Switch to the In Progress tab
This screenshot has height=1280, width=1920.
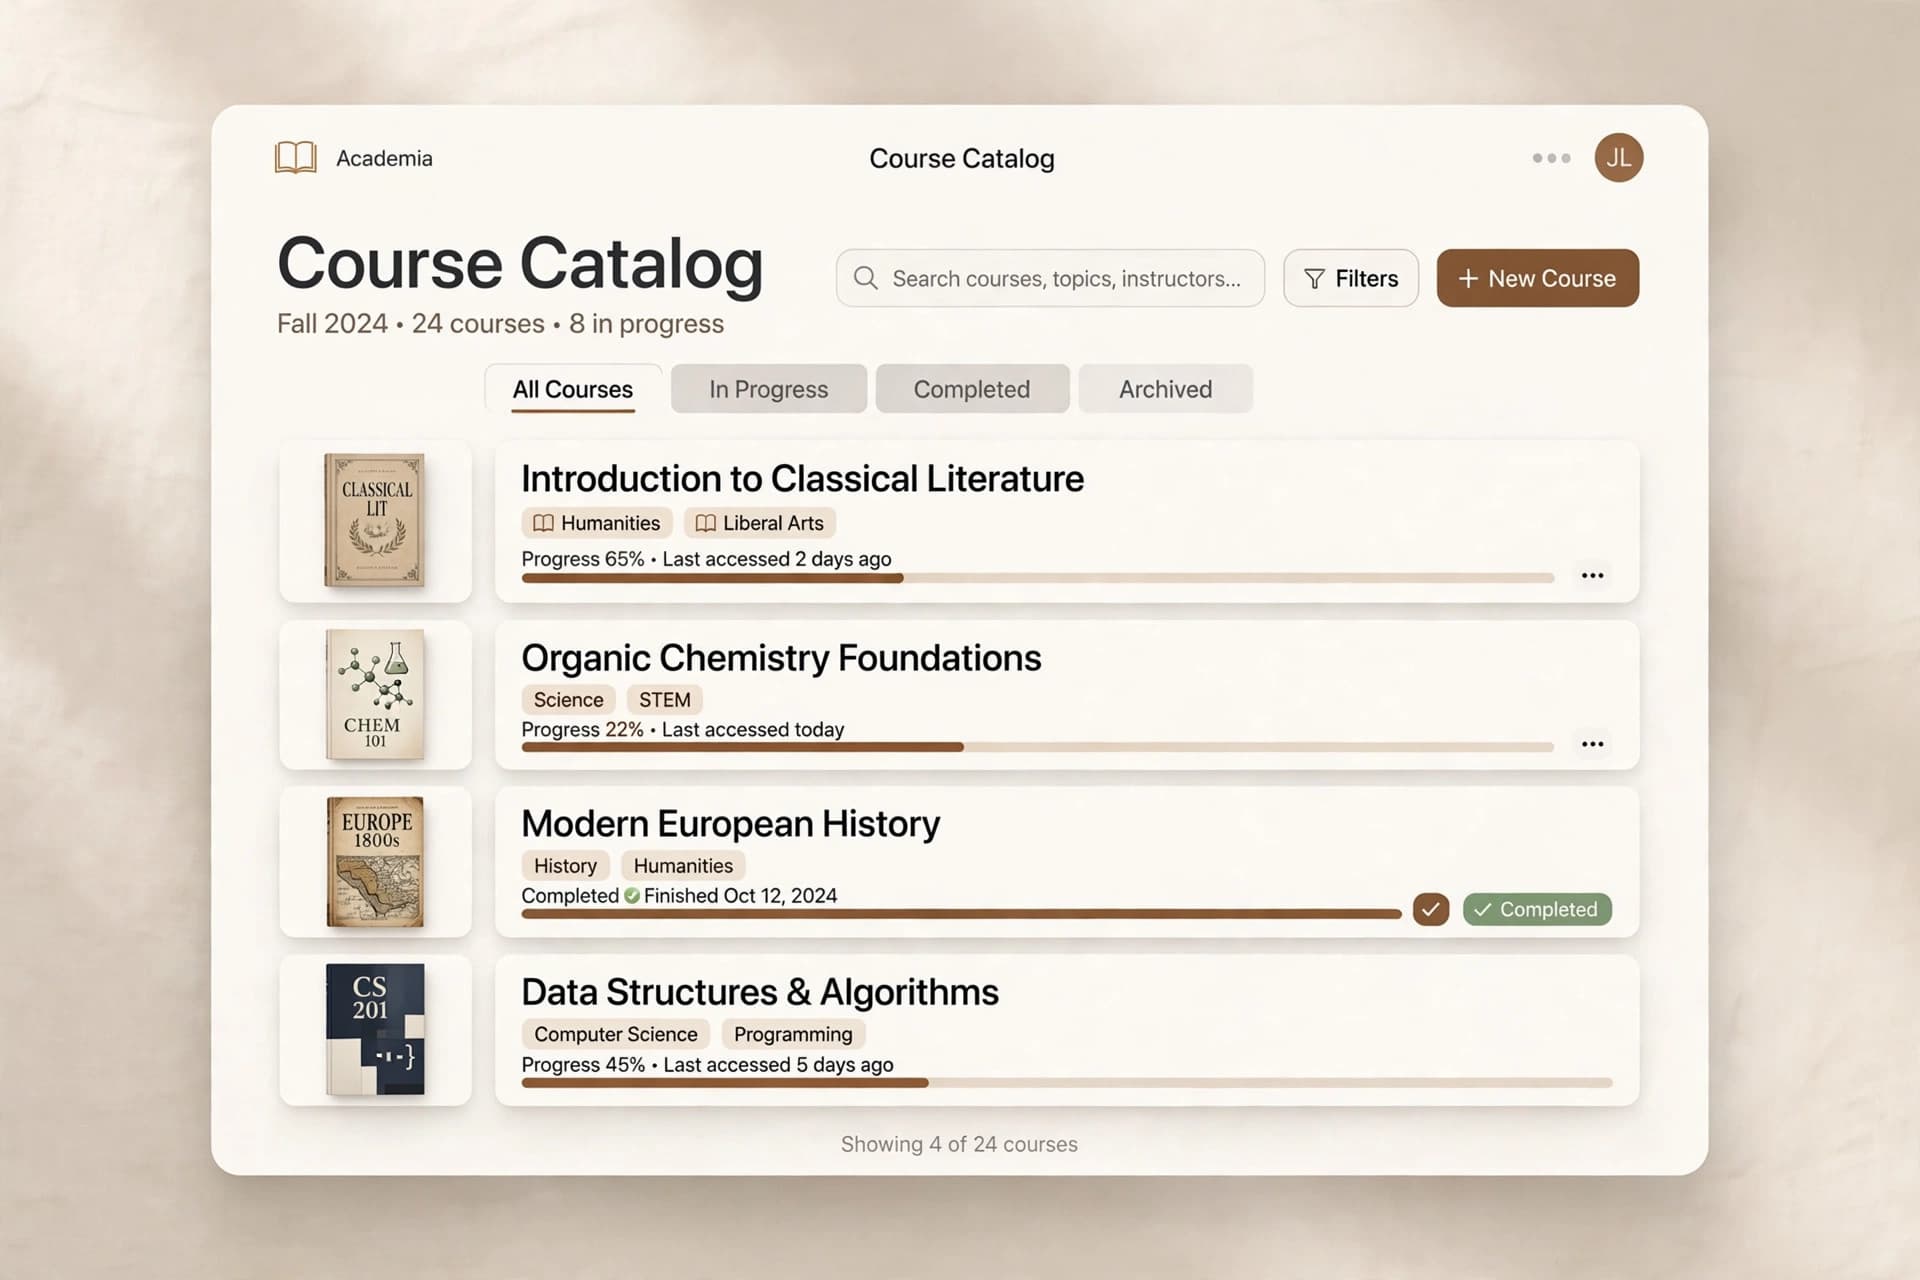click(768, 389)
